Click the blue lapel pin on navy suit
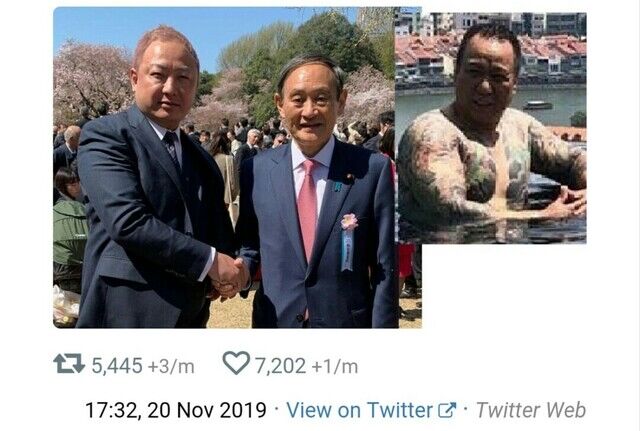Viewport: 640px width, 431px height. [338, 187]
